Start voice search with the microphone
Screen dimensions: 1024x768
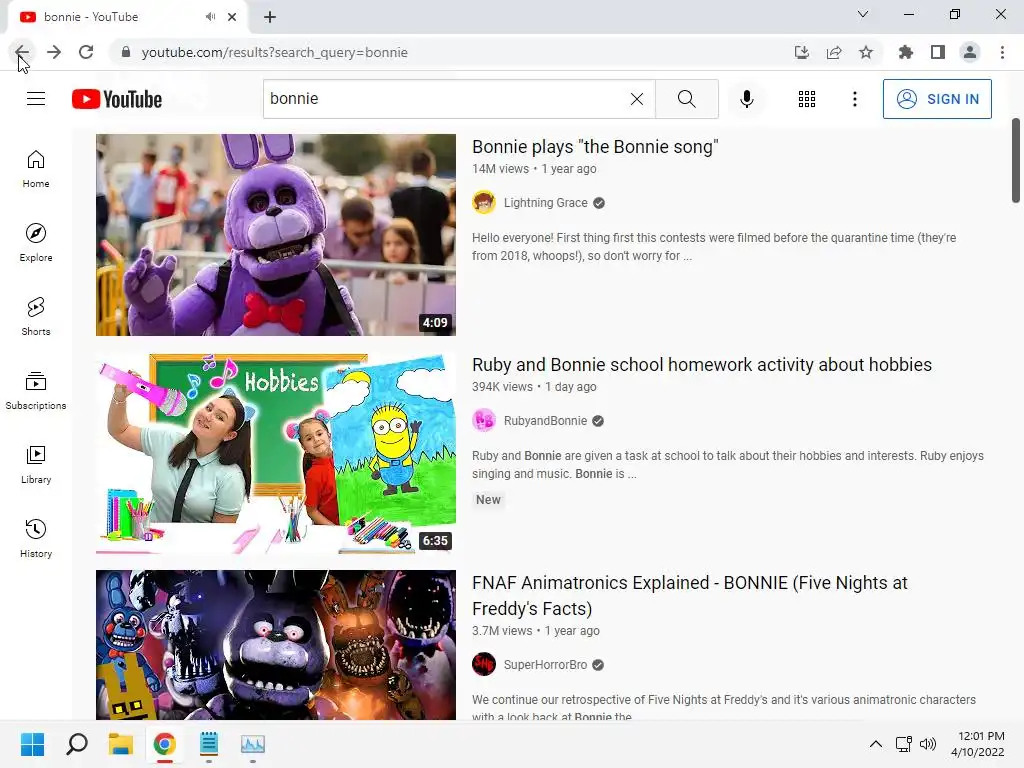point(746,99)
